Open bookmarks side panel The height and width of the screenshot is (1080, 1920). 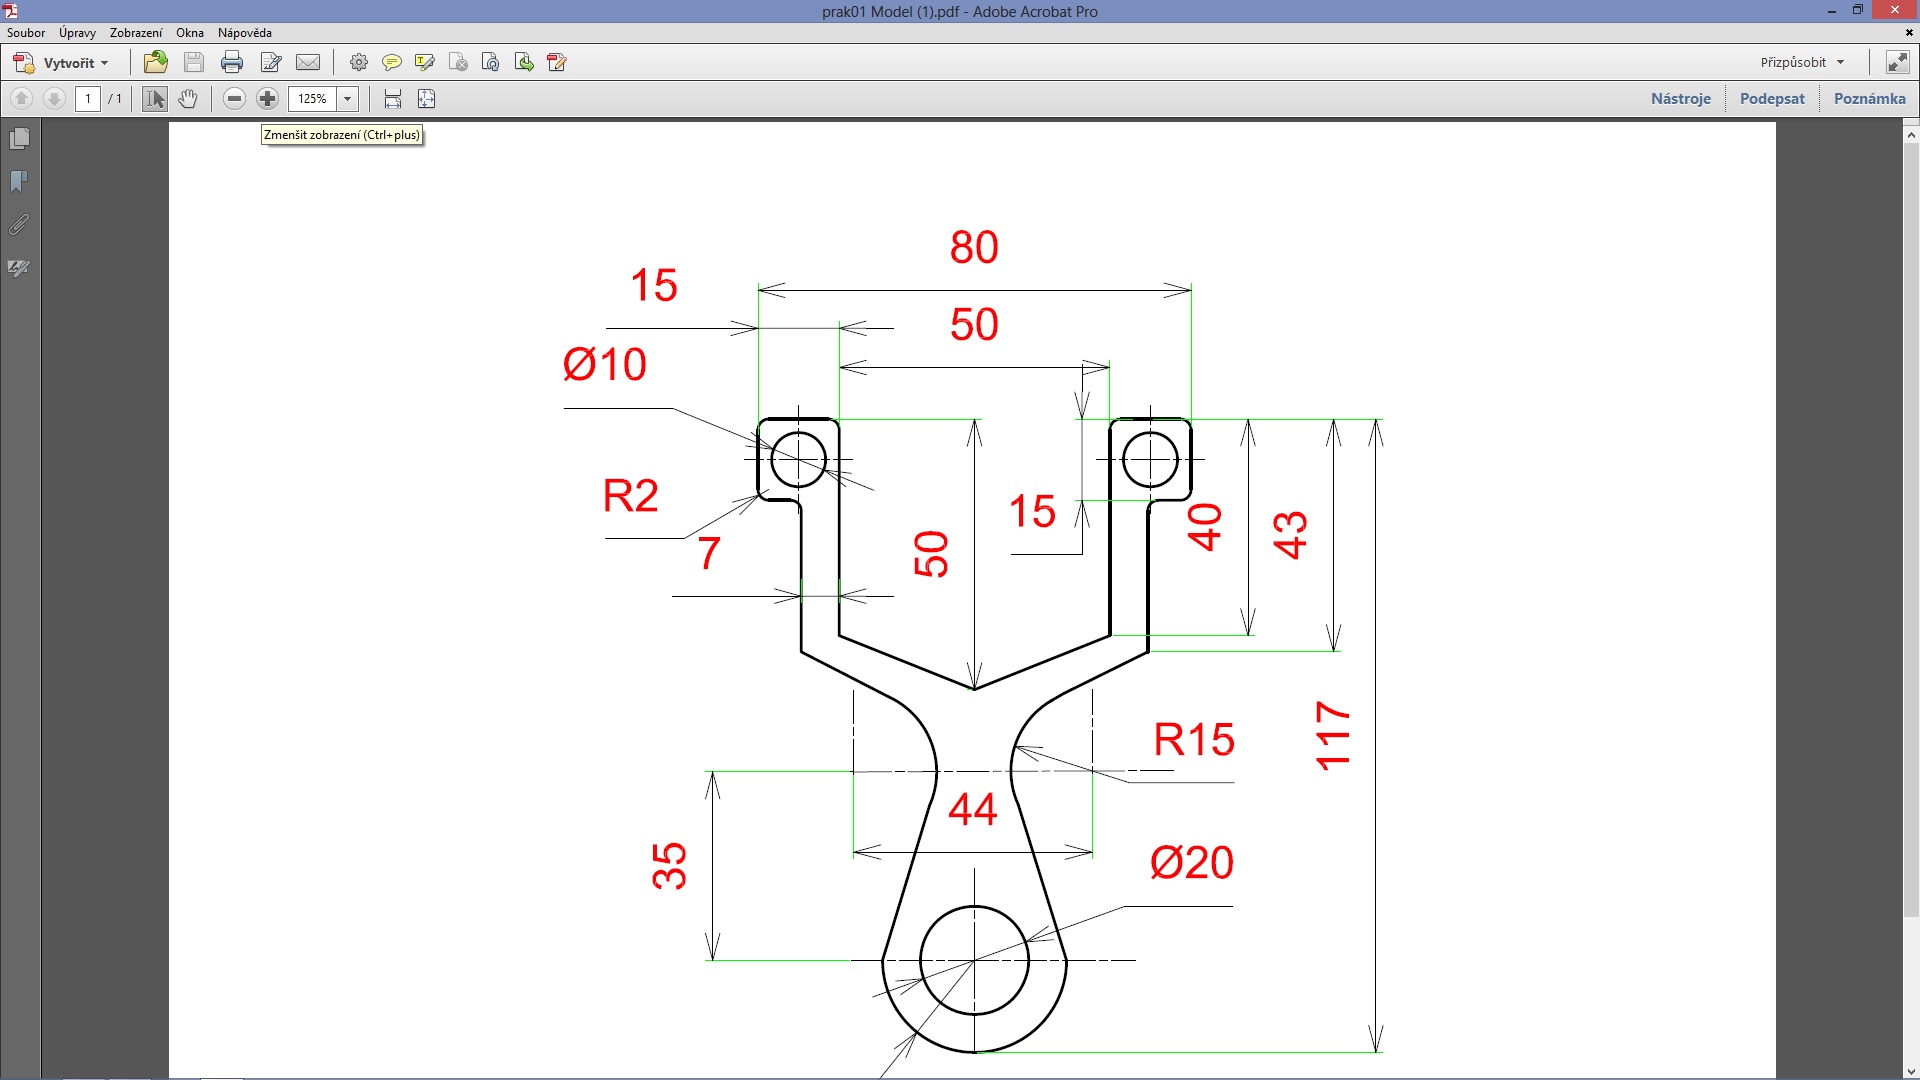click(x=19, y=181)
